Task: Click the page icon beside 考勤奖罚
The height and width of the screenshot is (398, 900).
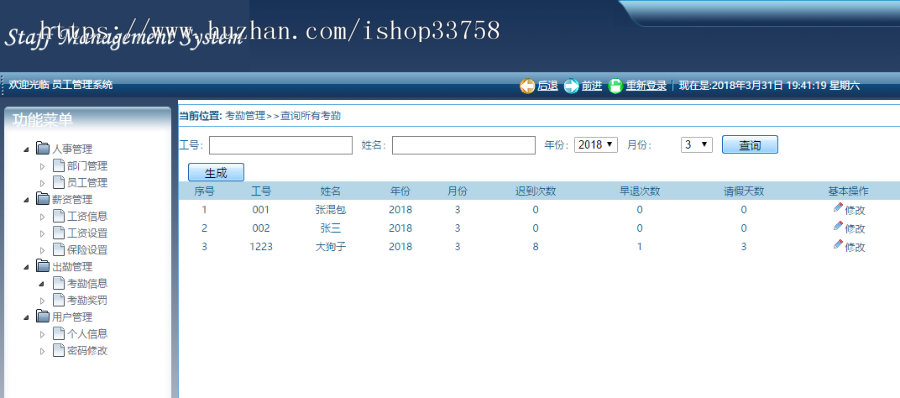Action: tap(59, 300)
